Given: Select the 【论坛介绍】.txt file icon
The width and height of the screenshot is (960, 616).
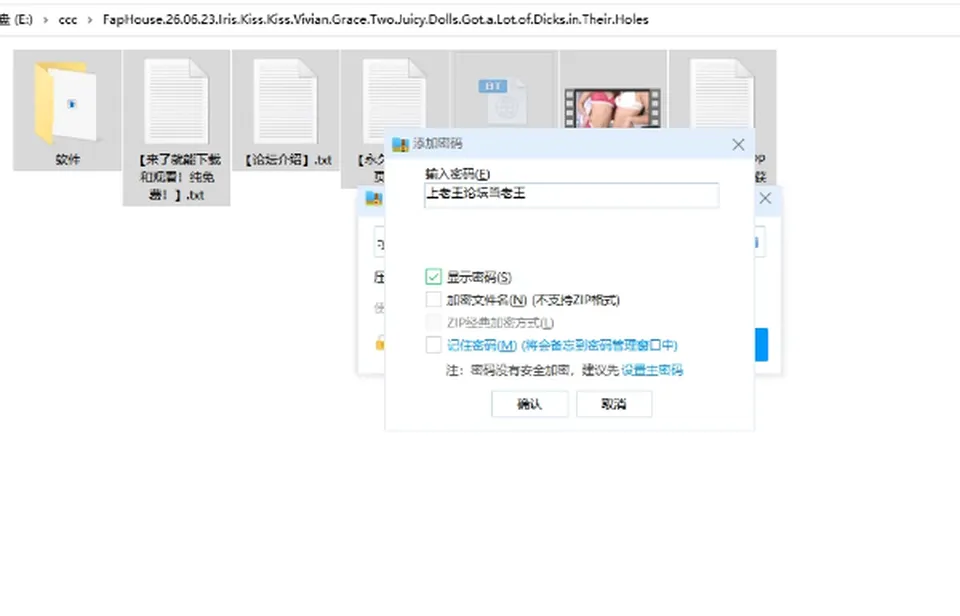Looking at the screenshot, I should (x=285, y=102).
